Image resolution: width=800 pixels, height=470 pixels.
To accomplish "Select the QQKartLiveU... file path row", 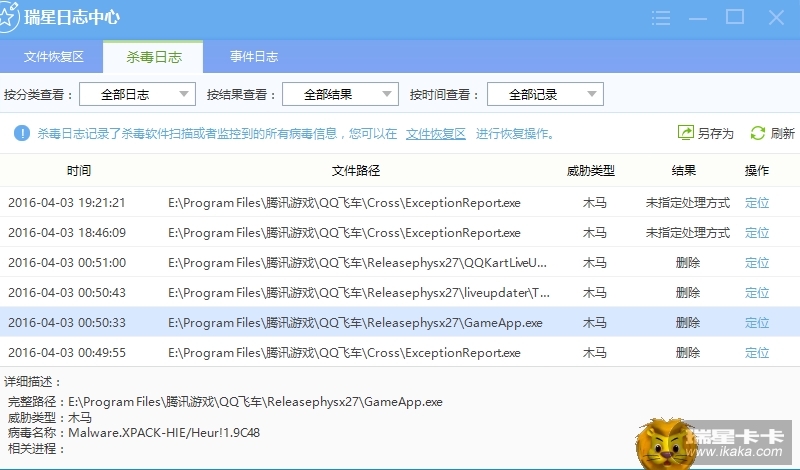I will pos(357,263).
